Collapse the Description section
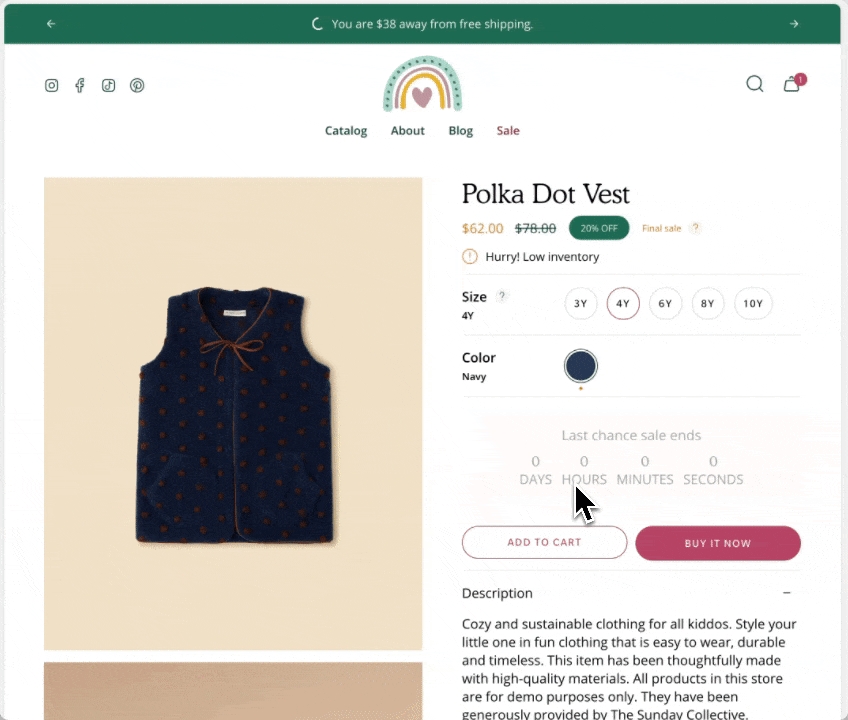848x720 pixels. [x=787, y=593]
